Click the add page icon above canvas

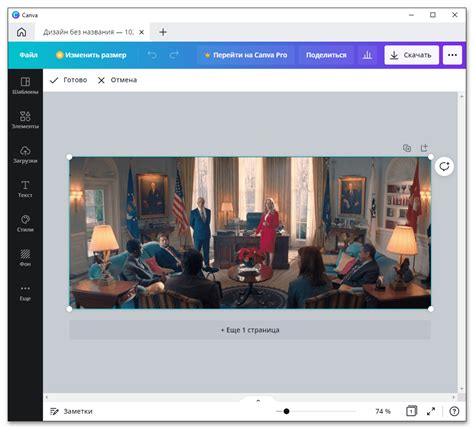(424, 148)
